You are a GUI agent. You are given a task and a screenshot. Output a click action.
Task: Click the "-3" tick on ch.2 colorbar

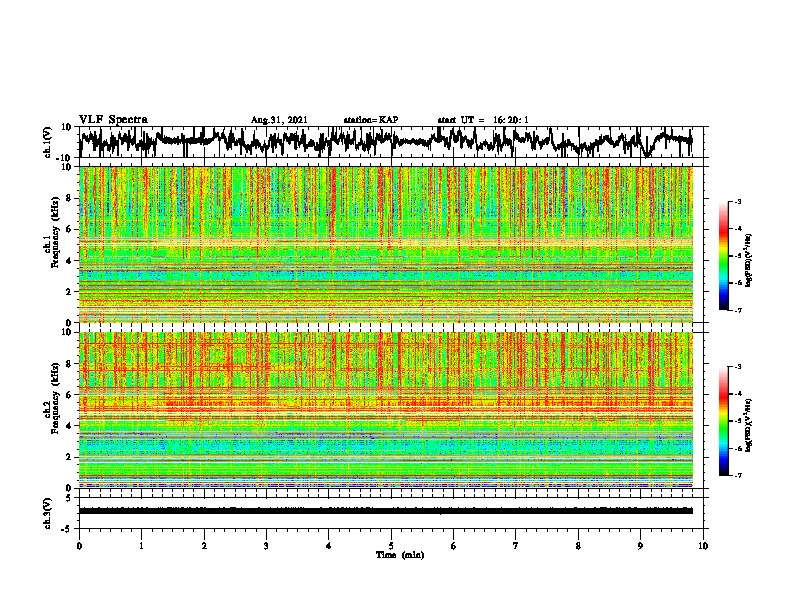[x=737, y=367]
